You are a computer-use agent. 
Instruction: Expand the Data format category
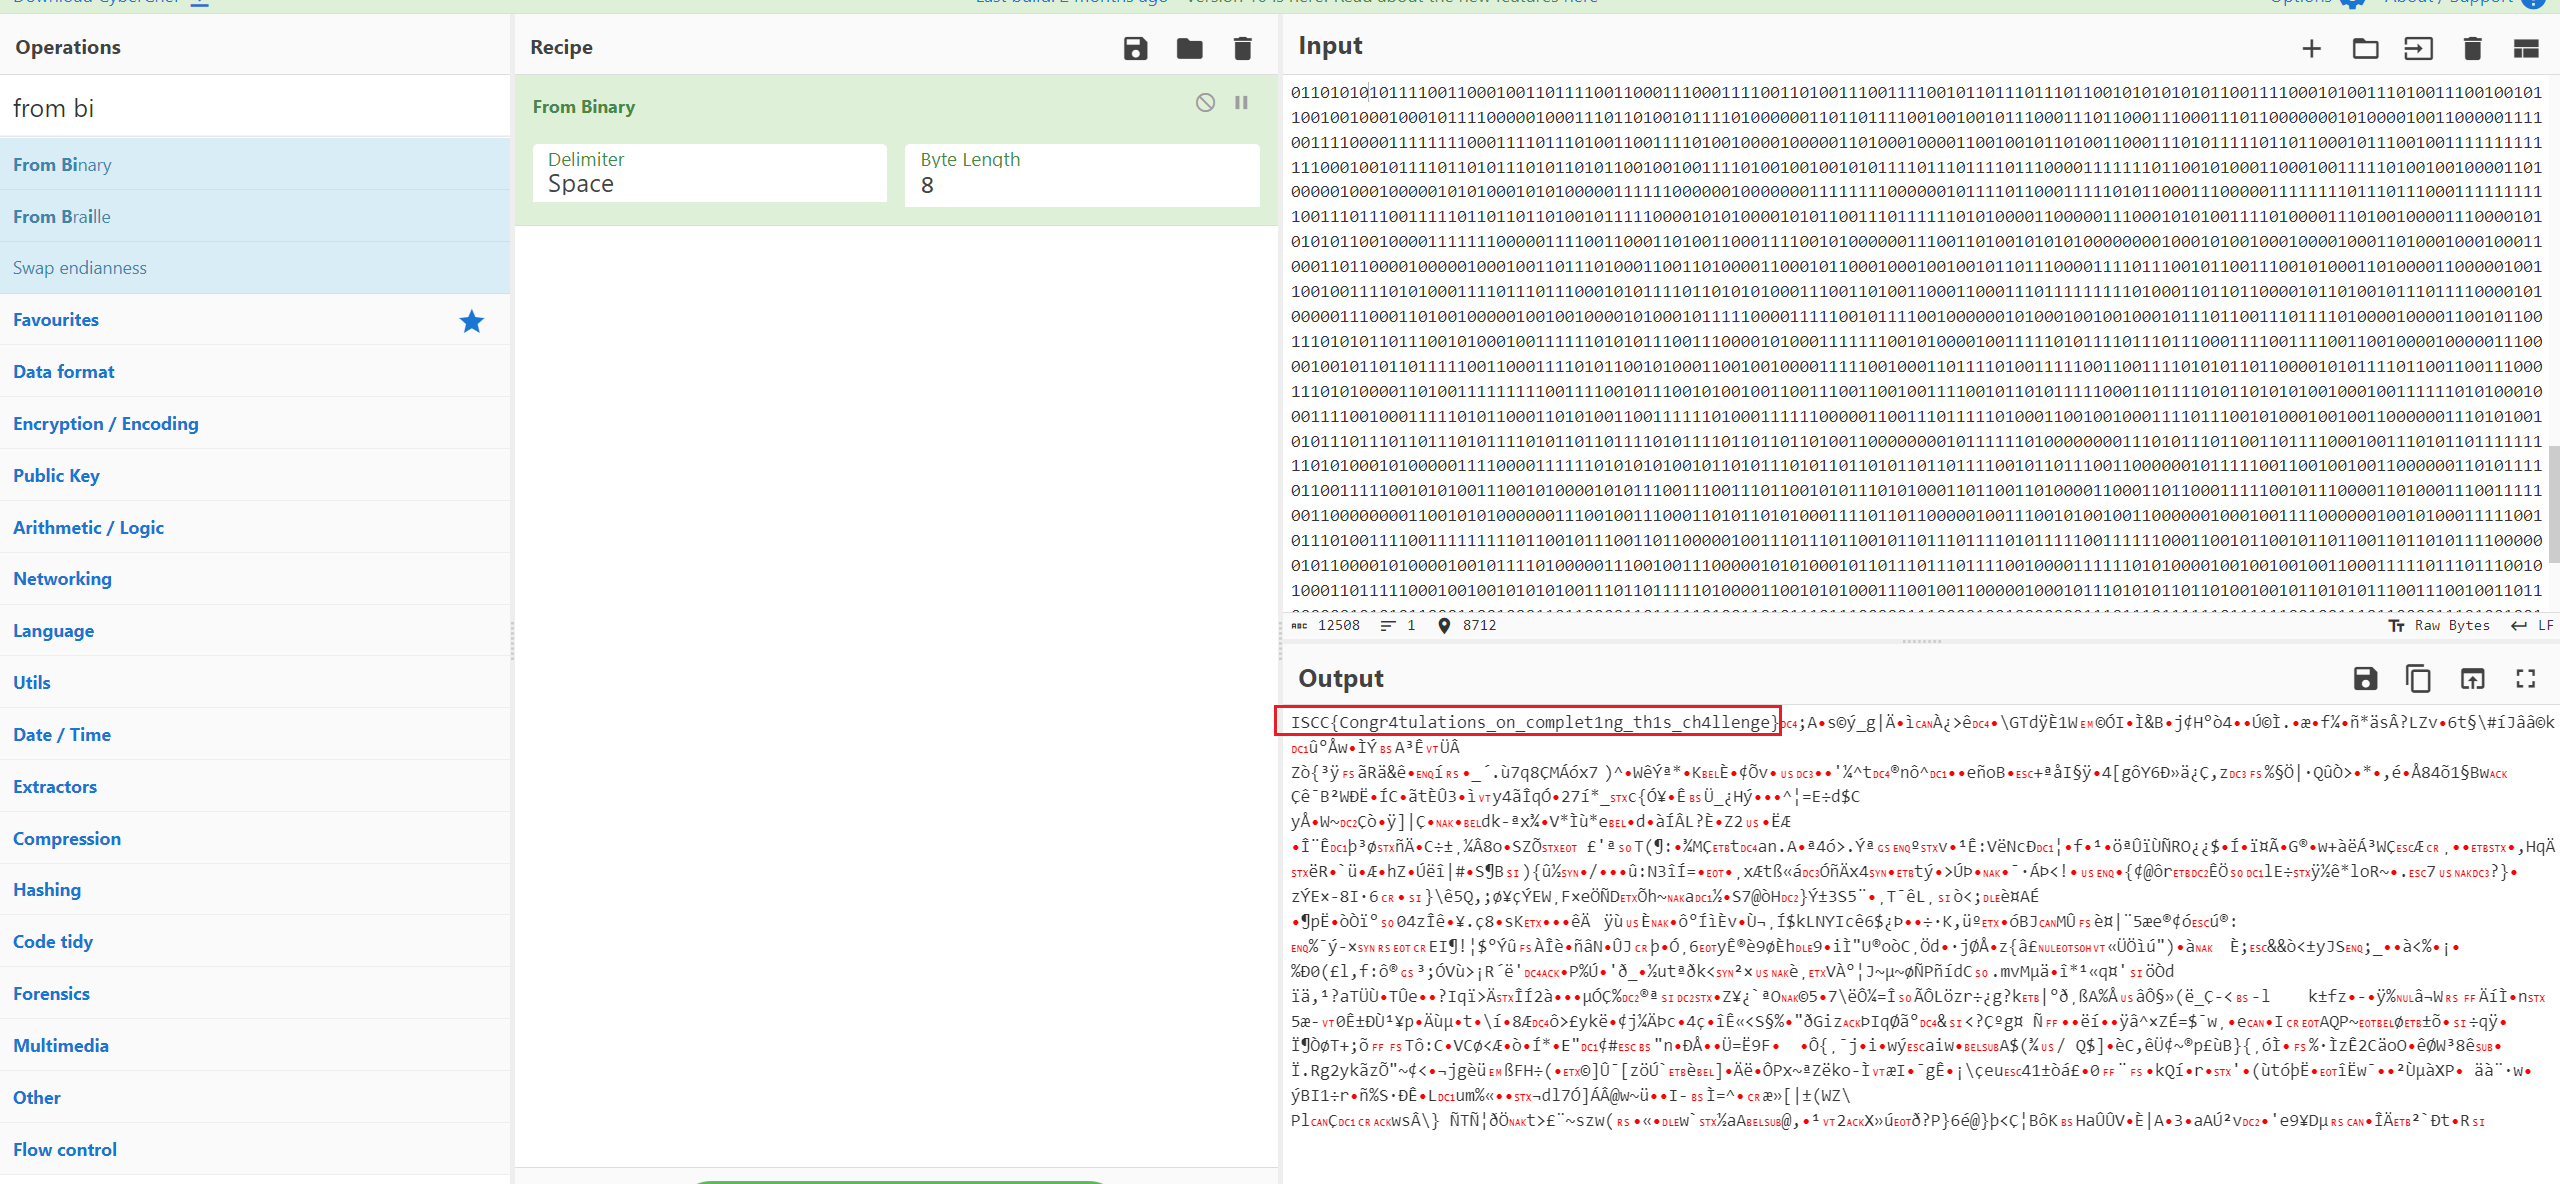coord(64,371)
